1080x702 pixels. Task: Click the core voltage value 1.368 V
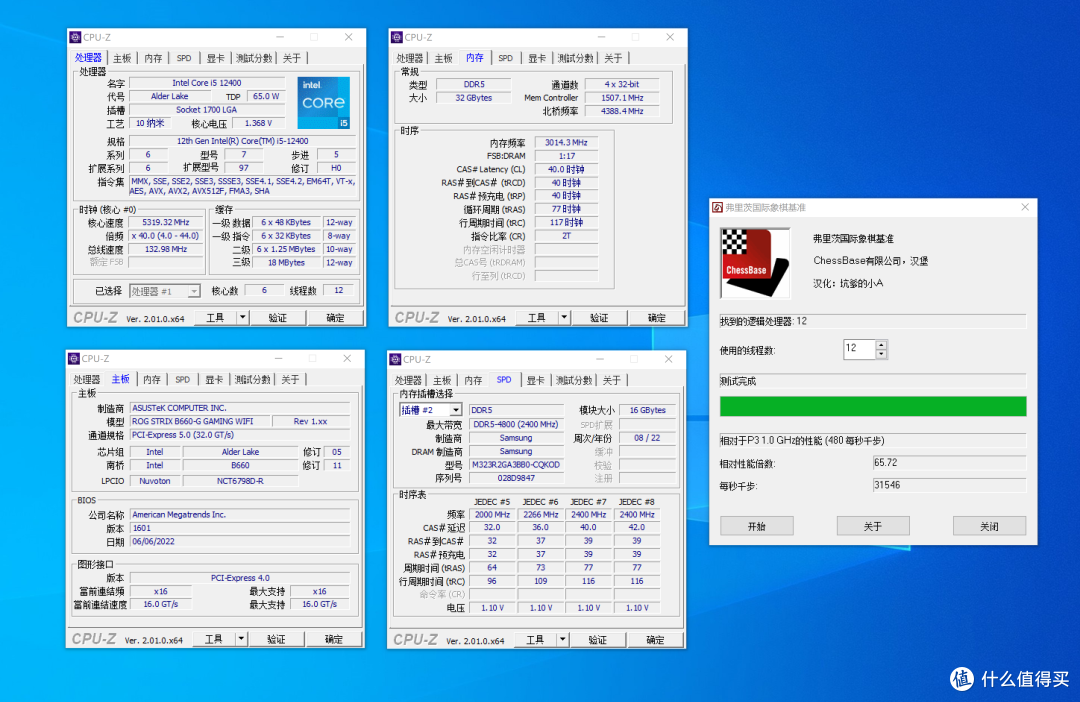258,123
